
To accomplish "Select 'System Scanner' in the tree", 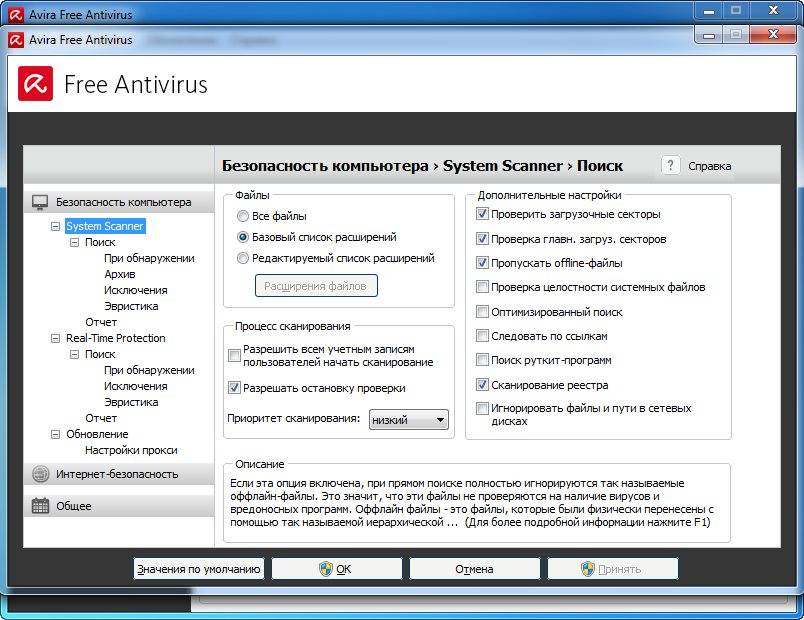I will (105, 226).
